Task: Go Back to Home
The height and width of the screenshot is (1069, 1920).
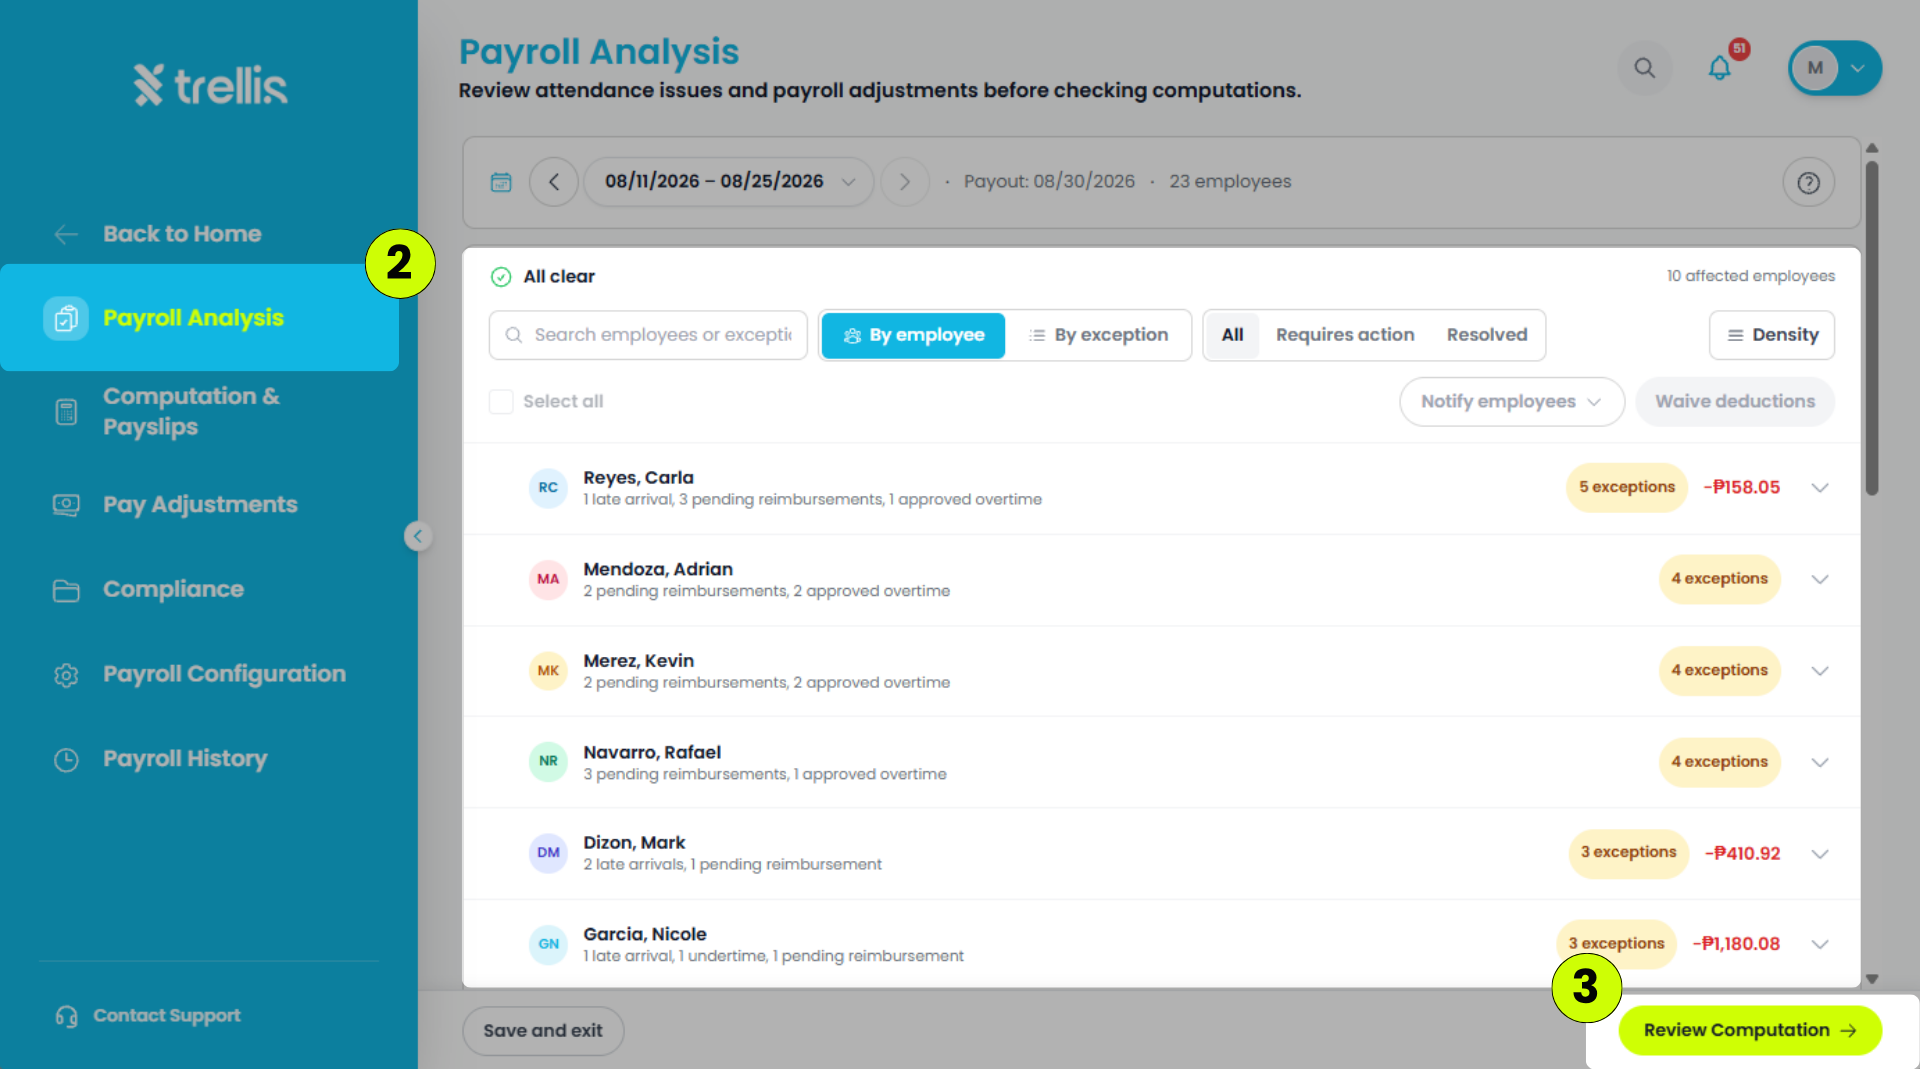Action: [157, 234]
